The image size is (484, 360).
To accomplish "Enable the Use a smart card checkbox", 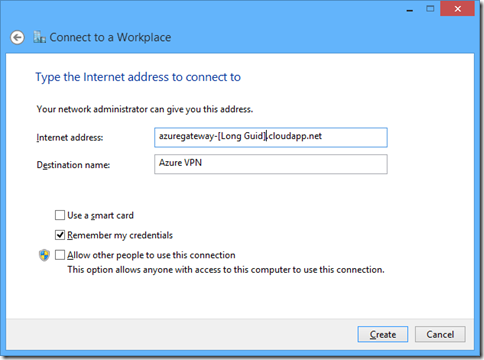I will pyautogui.click(x=60, y=215).
